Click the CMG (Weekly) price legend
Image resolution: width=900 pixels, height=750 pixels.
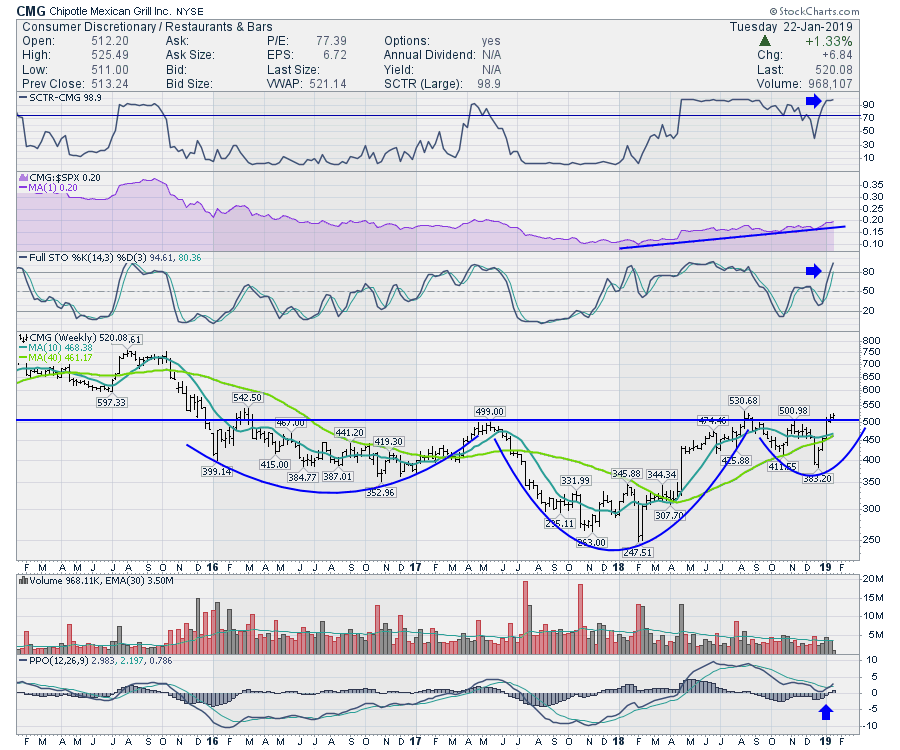point(78,338)
